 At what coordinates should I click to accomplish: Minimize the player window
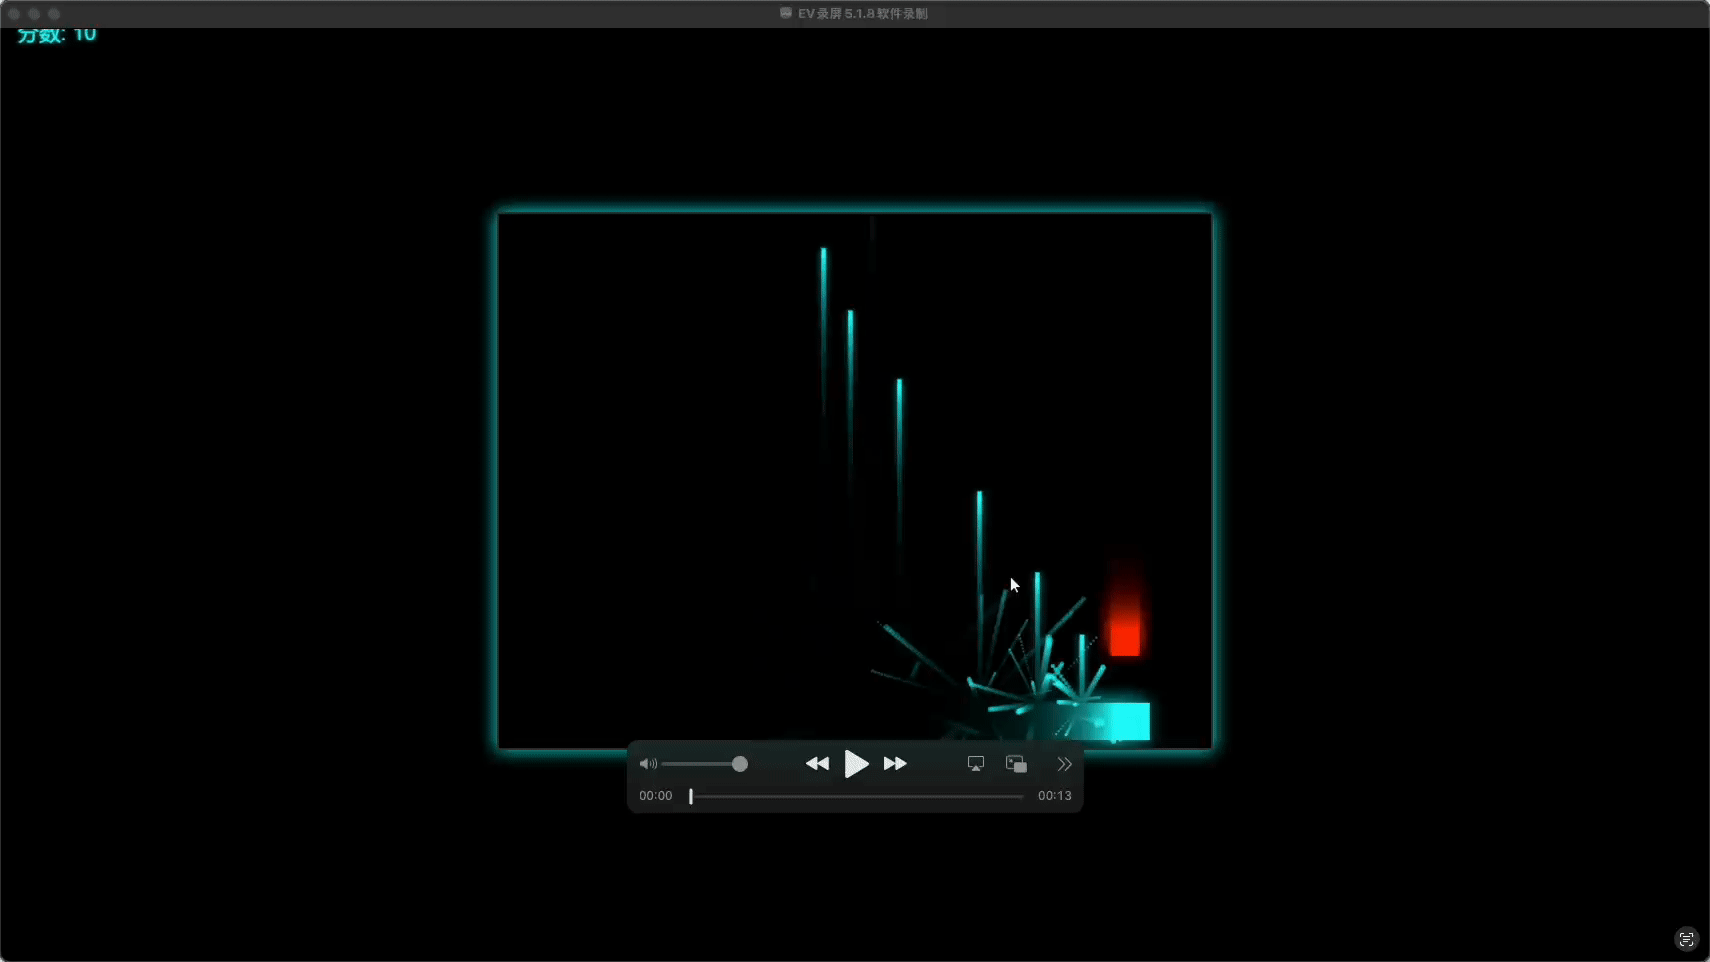coord(34,14)
